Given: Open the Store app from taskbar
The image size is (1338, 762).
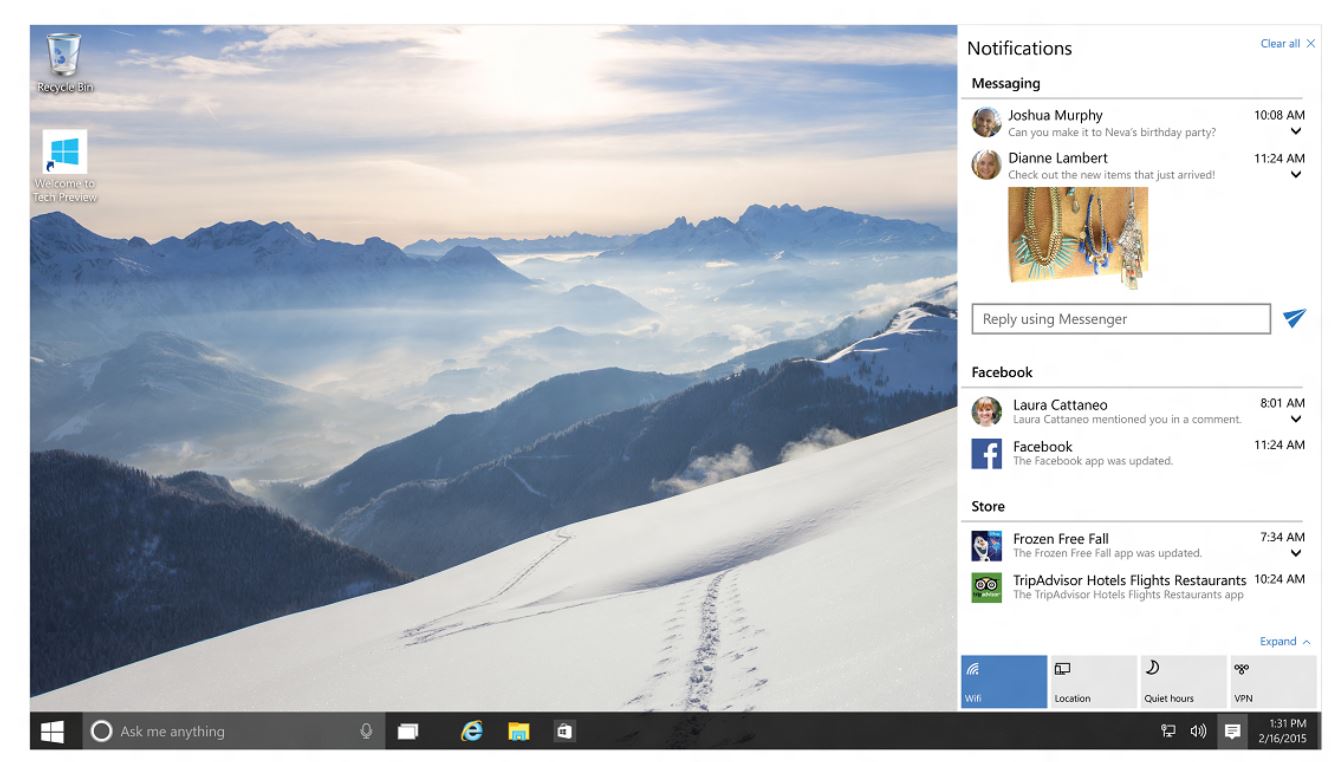Looking at the screenshot, I should pos(561,732).
